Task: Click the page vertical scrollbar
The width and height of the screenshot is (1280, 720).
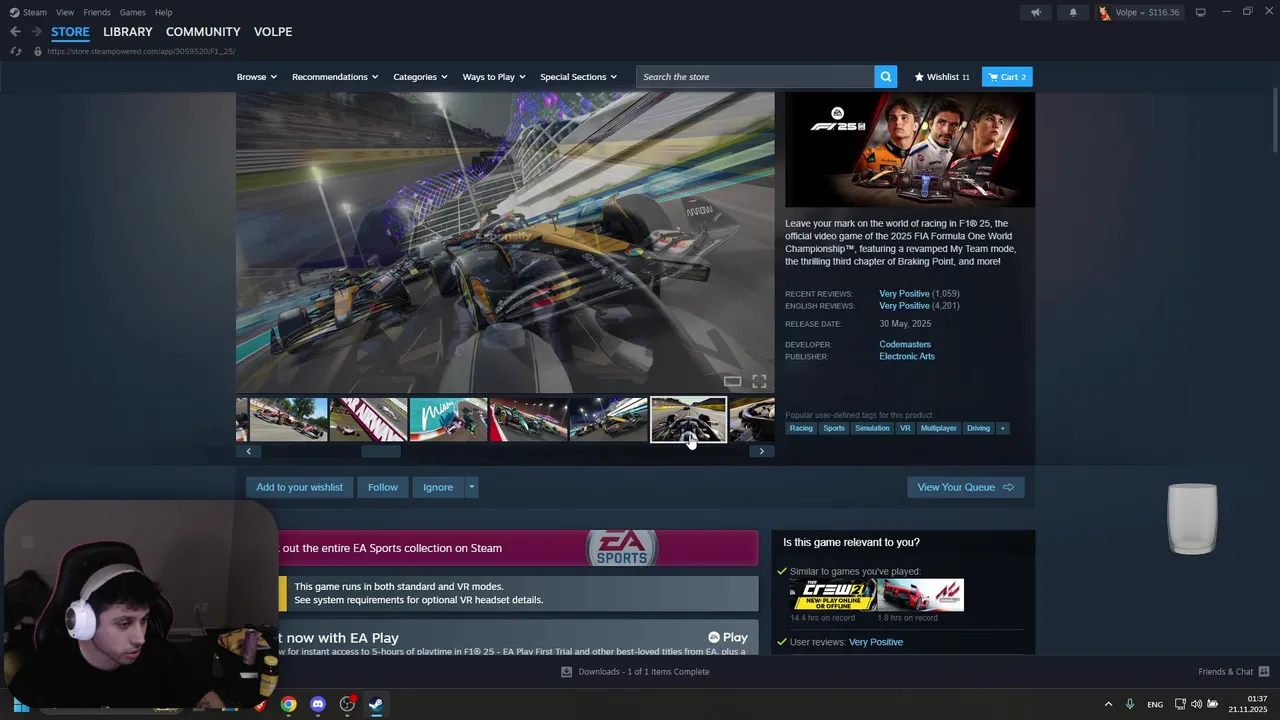Action: (1274, 120)
